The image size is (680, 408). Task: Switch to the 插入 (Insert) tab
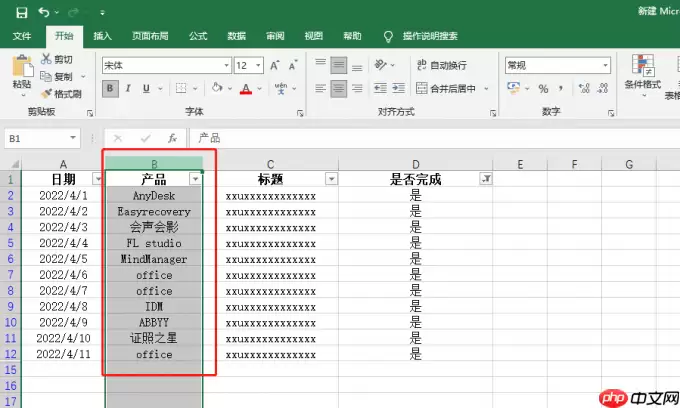(103, 36)
